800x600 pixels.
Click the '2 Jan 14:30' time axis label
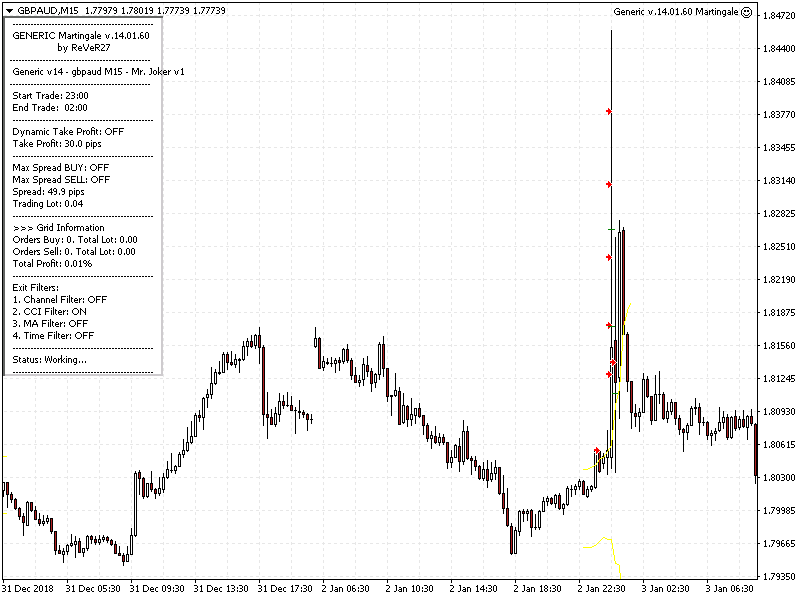tap(473, 589)
